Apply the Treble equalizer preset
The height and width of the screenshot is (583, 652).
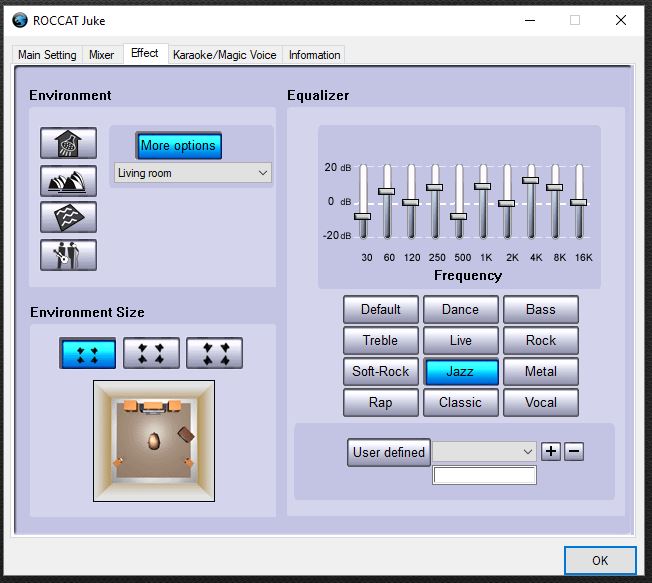381,340
